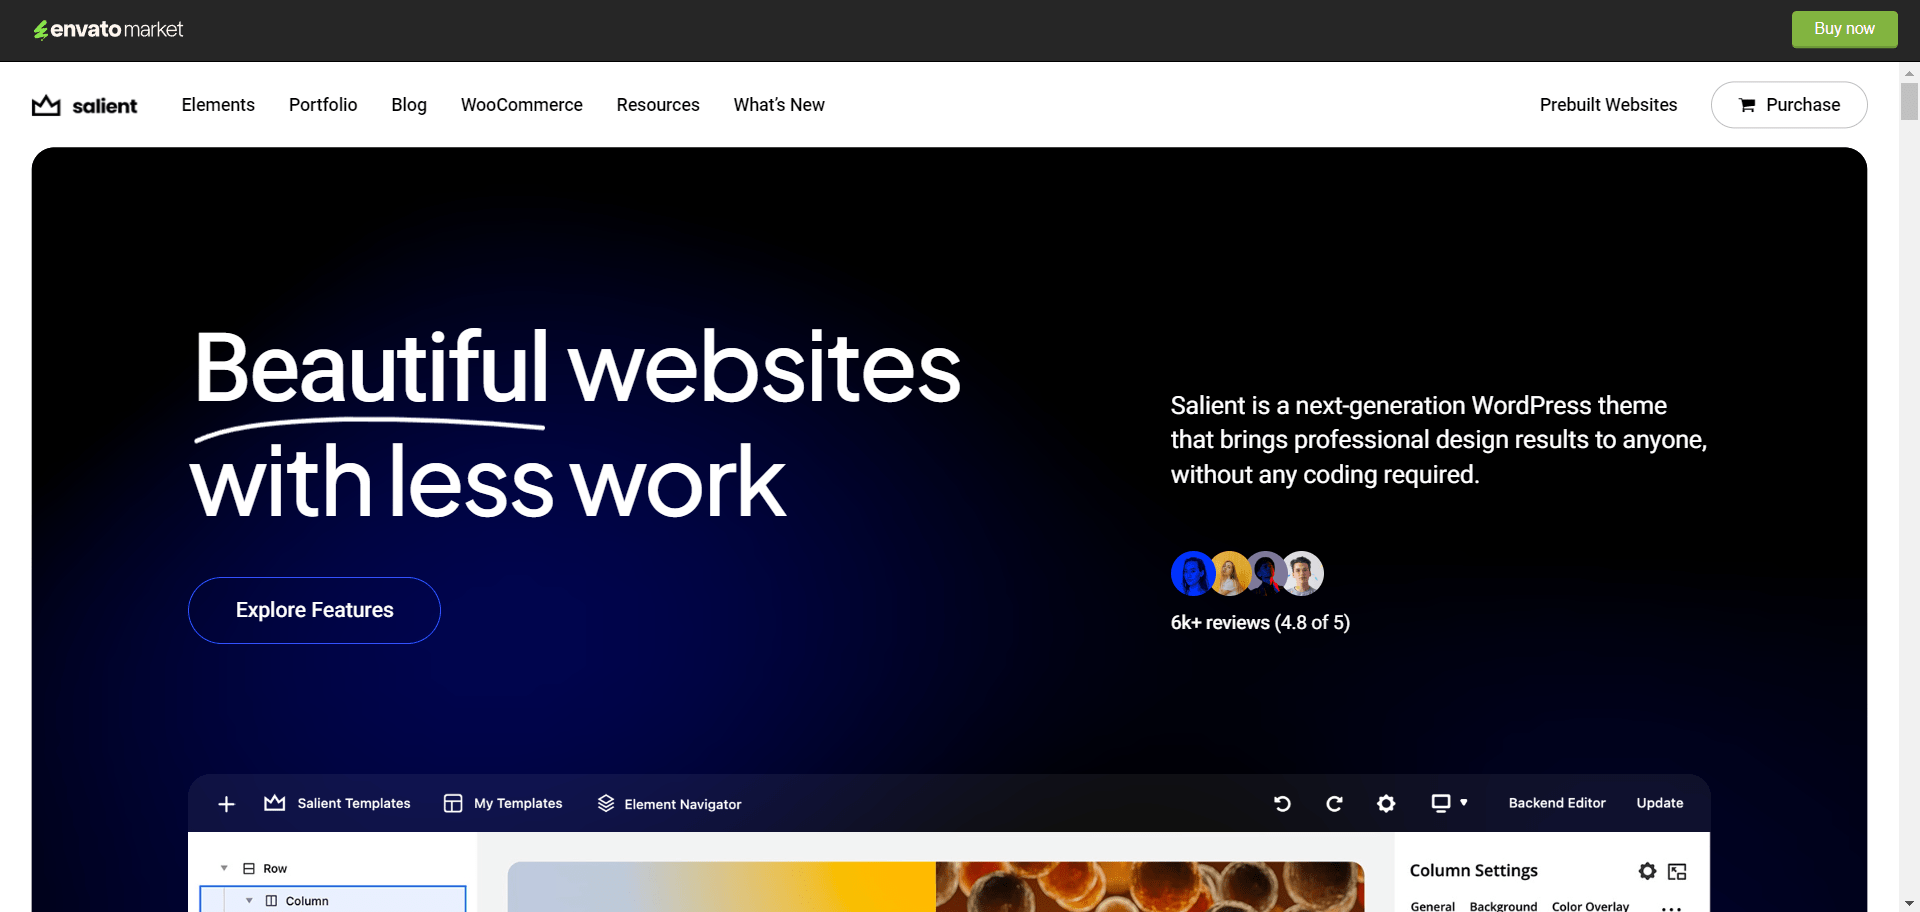
Task: Collapse the Column tree item arrow
Action: [x=249, y=900]
